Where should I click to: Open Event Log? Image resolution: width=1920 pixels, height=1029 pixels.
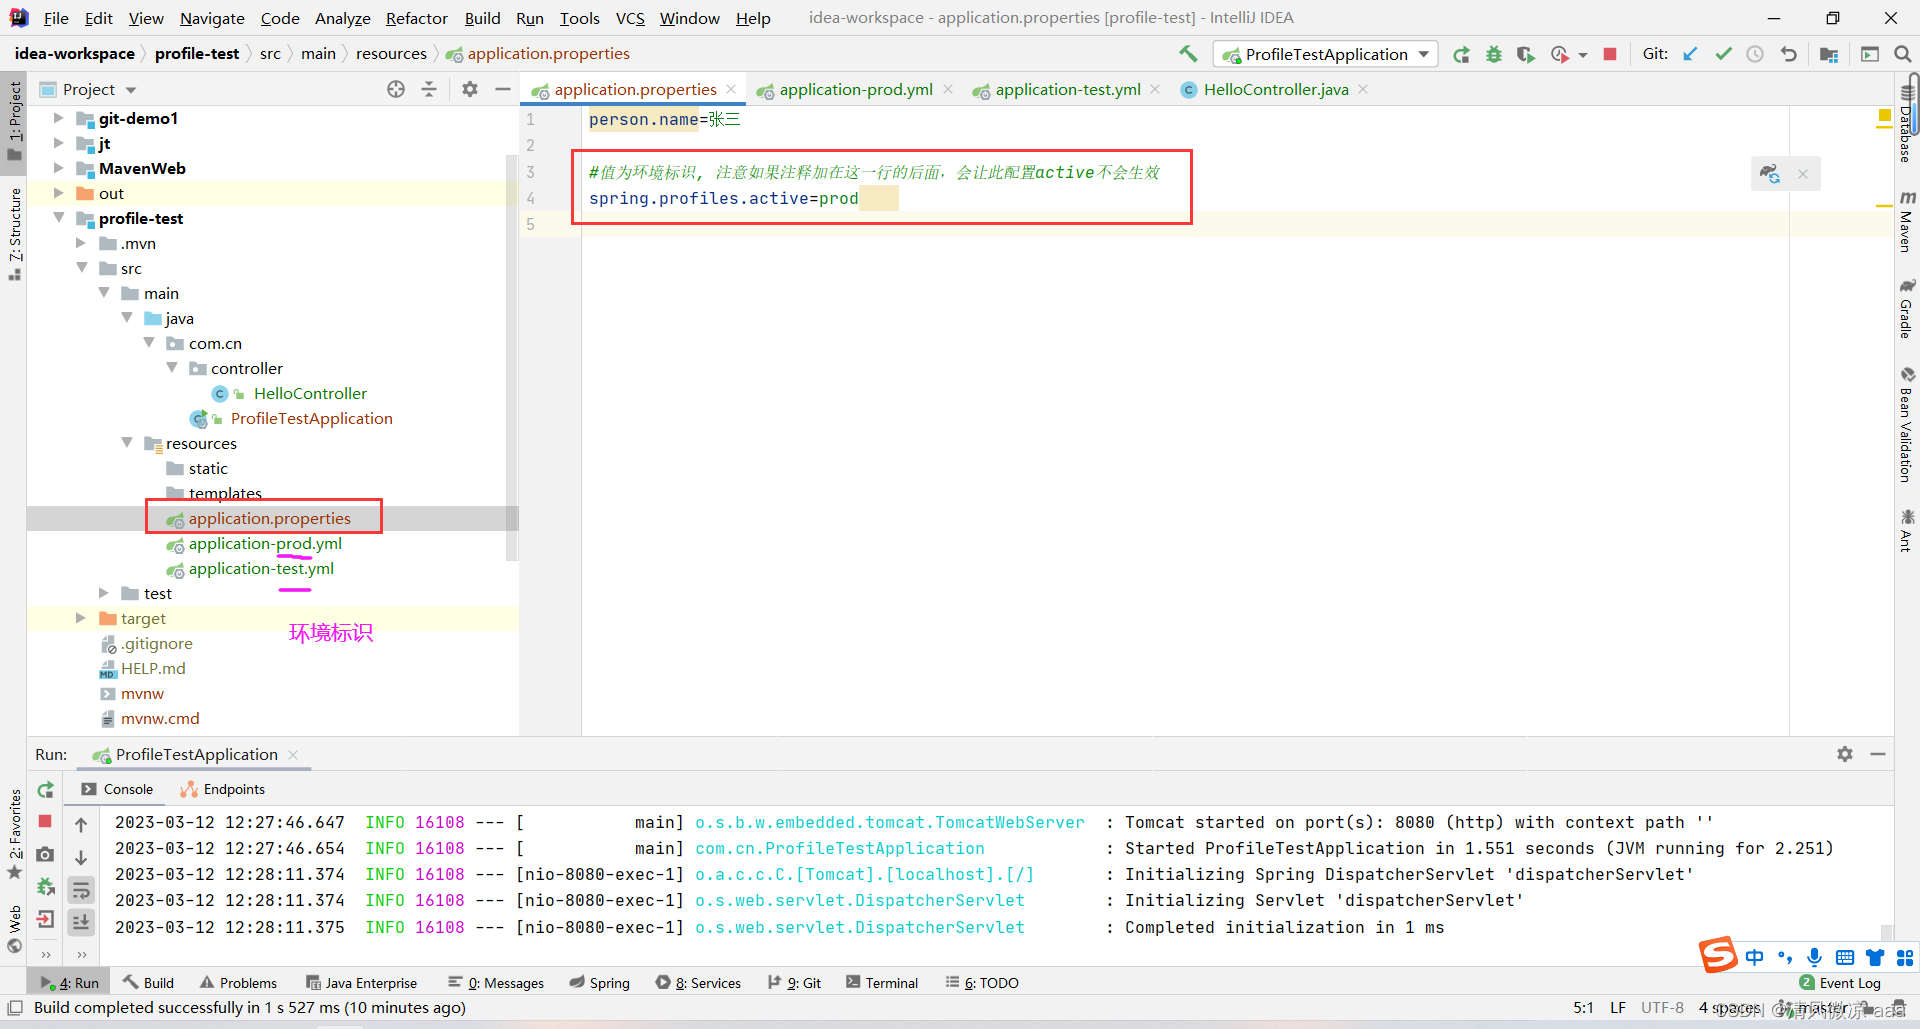[1840, 983]
